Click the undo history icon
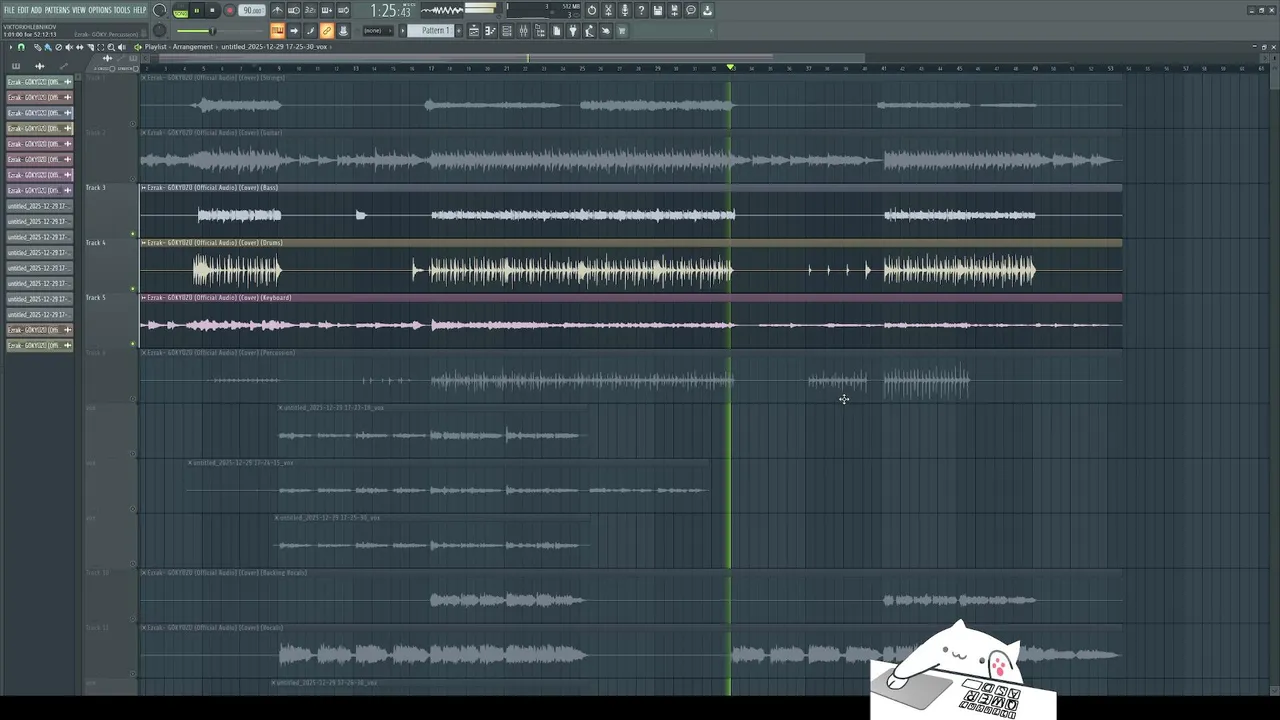 [591, 11]
